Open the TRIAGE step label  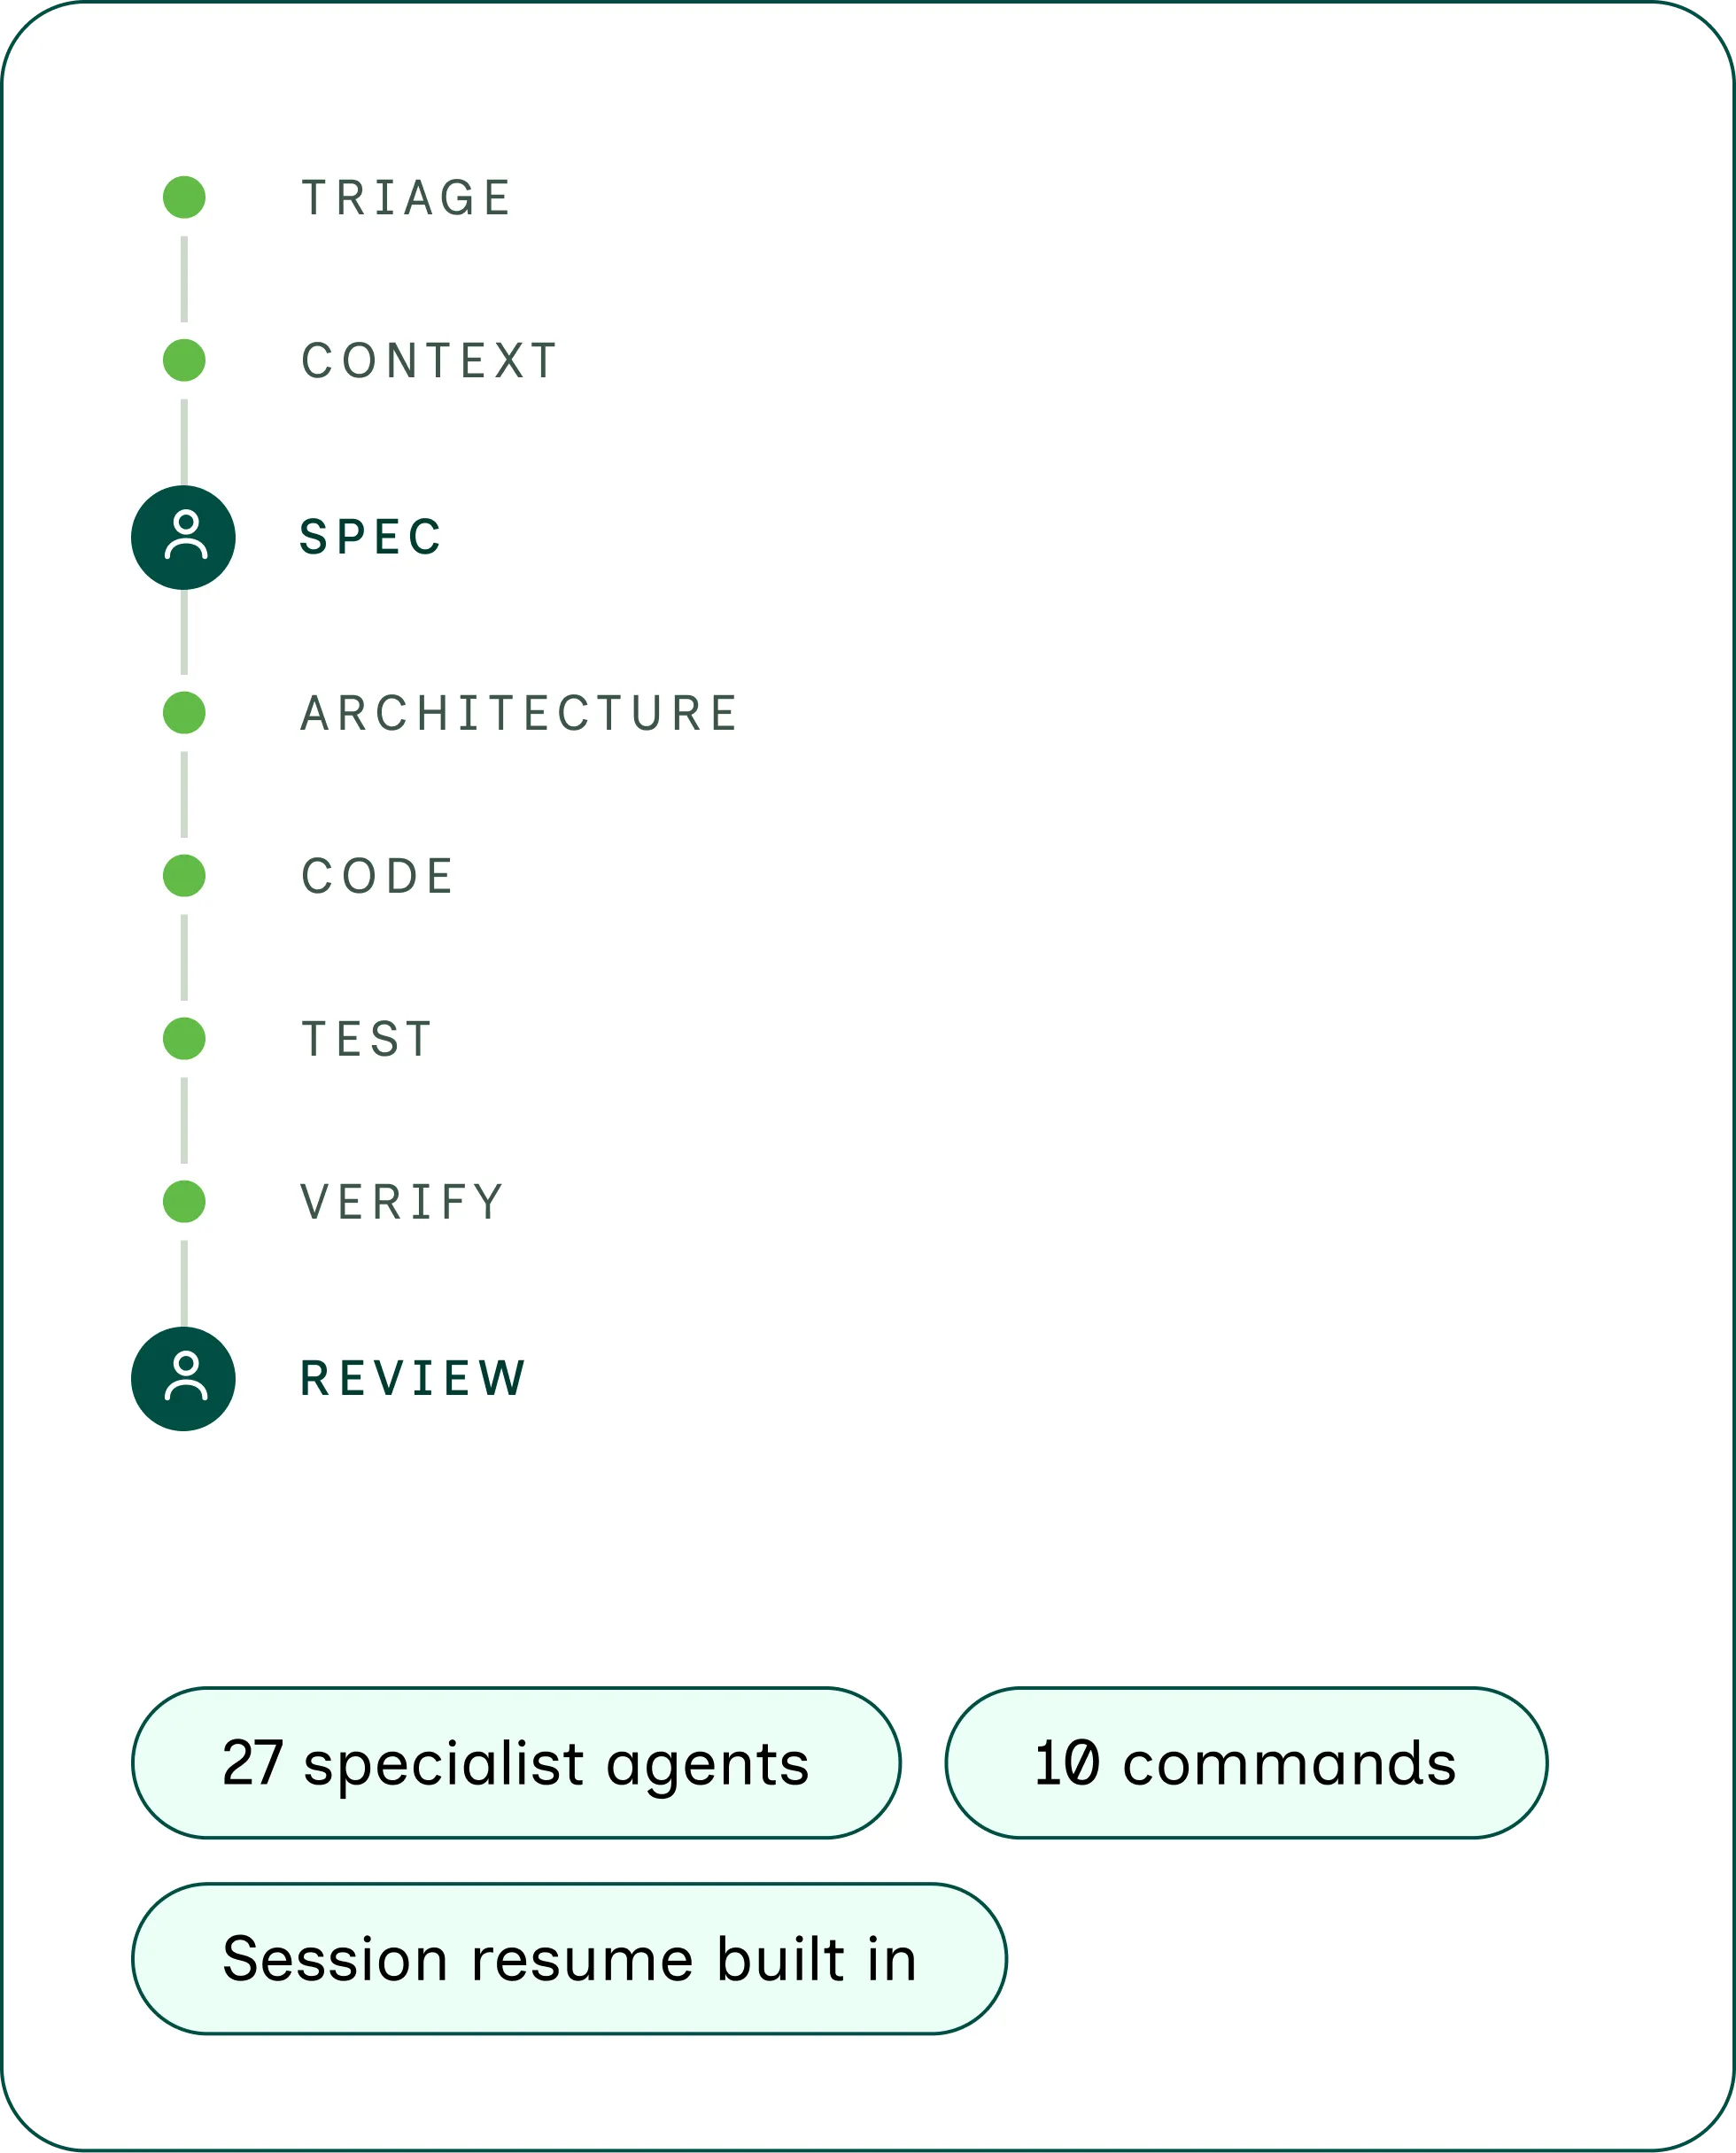pyautogui.click(x=406, y=198)
